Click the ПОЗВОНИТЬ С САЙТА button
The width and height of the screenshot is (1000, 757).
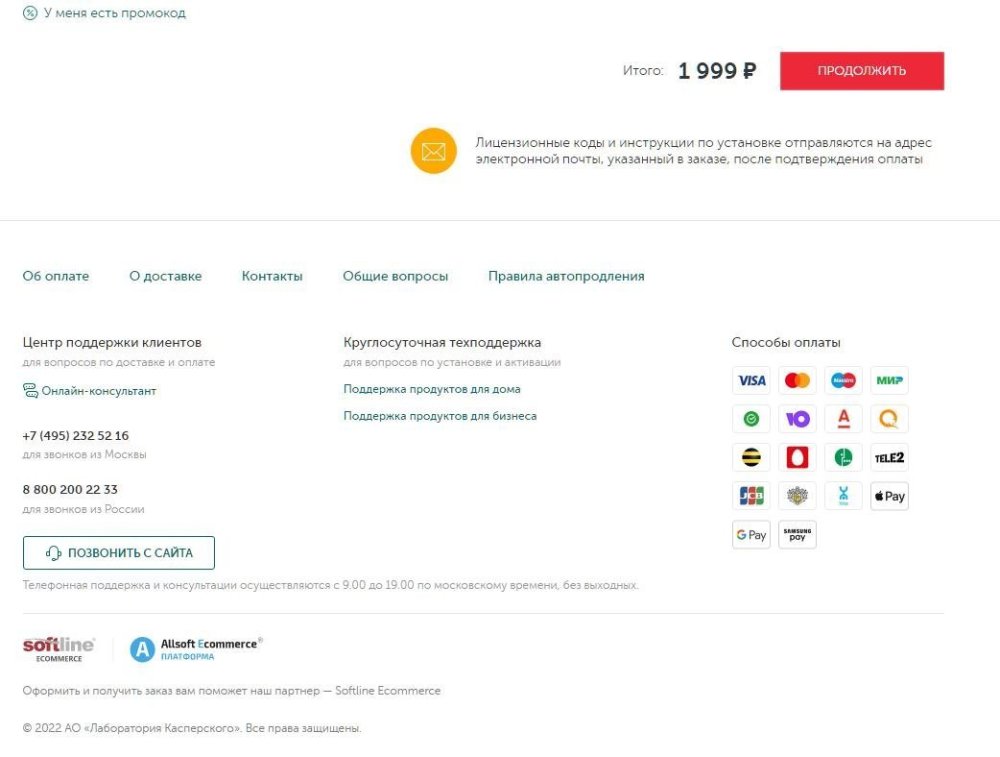click(119, 553)
